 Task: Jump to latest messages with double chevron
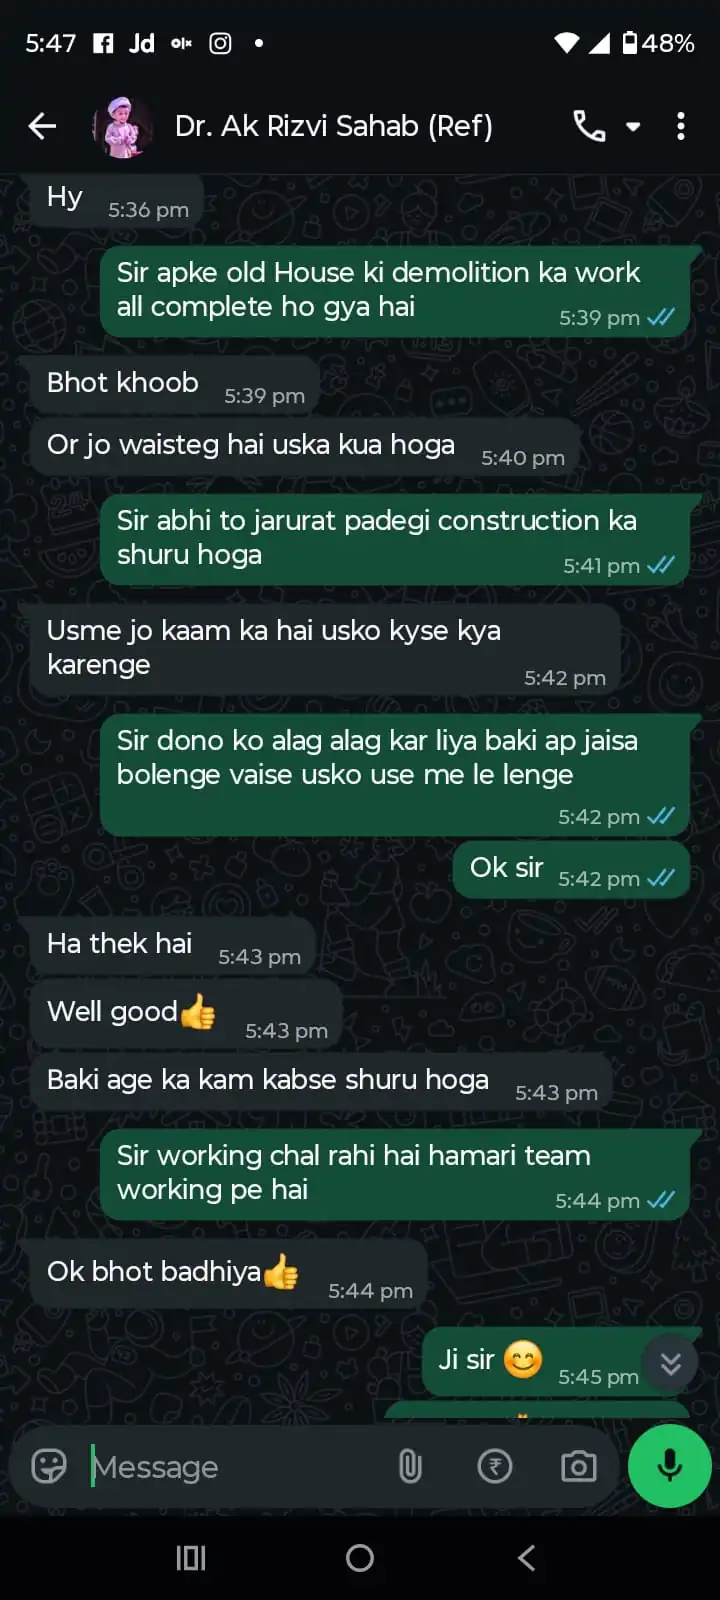(x=670, y=1364)
